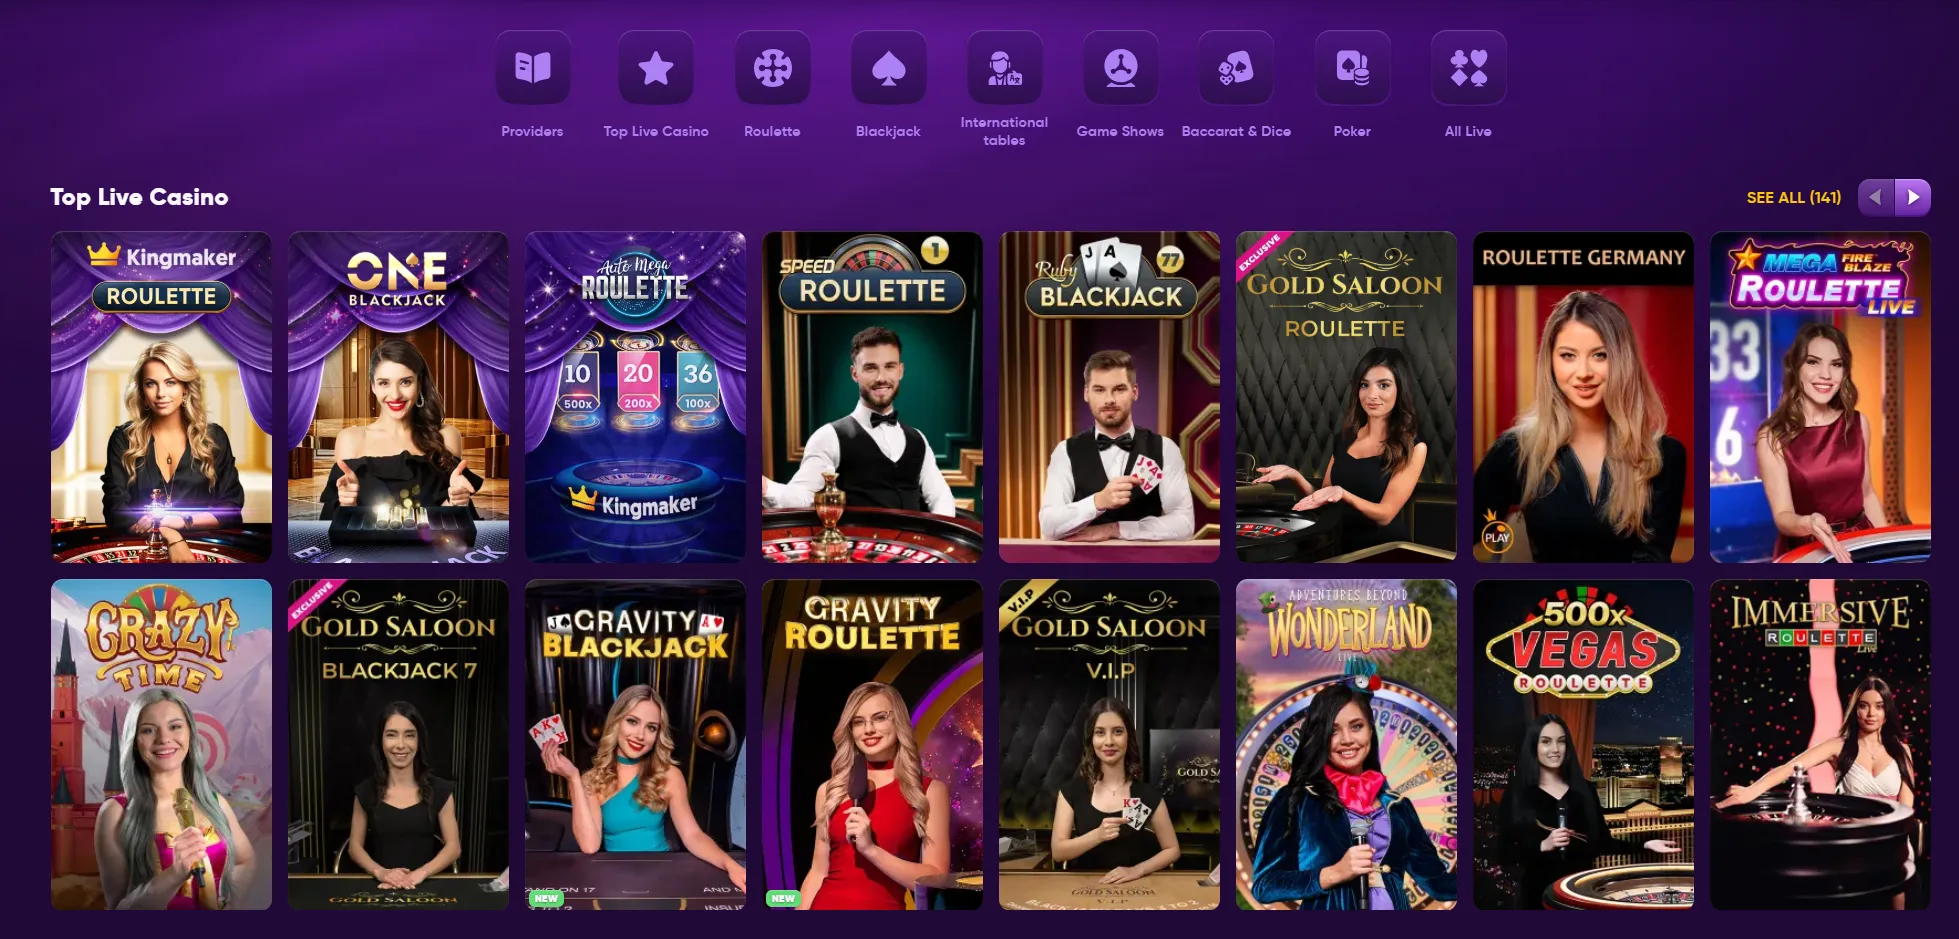1959x939 pixels.
Task: Open the Roulette category icon
Action: [x=772, y=68]
